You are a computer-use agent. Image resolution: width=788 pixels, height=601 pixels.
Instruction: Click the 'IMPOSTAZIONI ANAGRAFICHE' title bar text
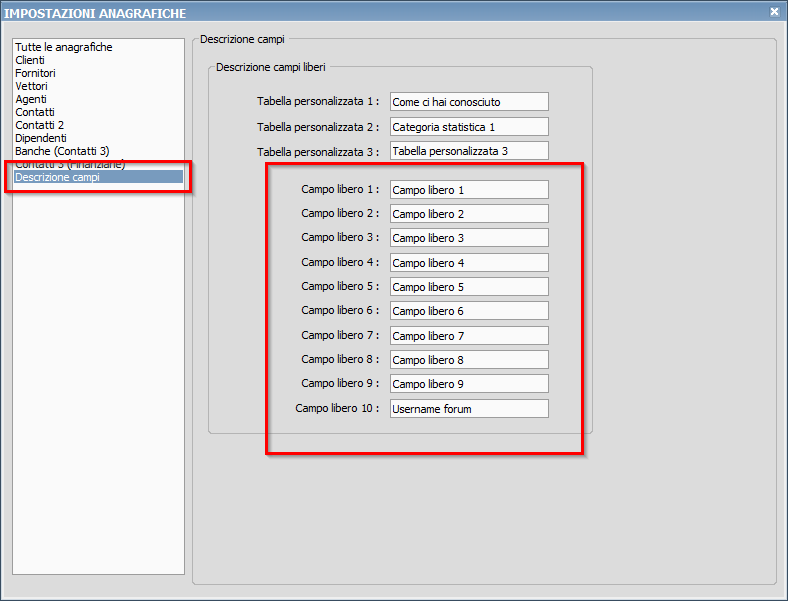coord(95,14)
